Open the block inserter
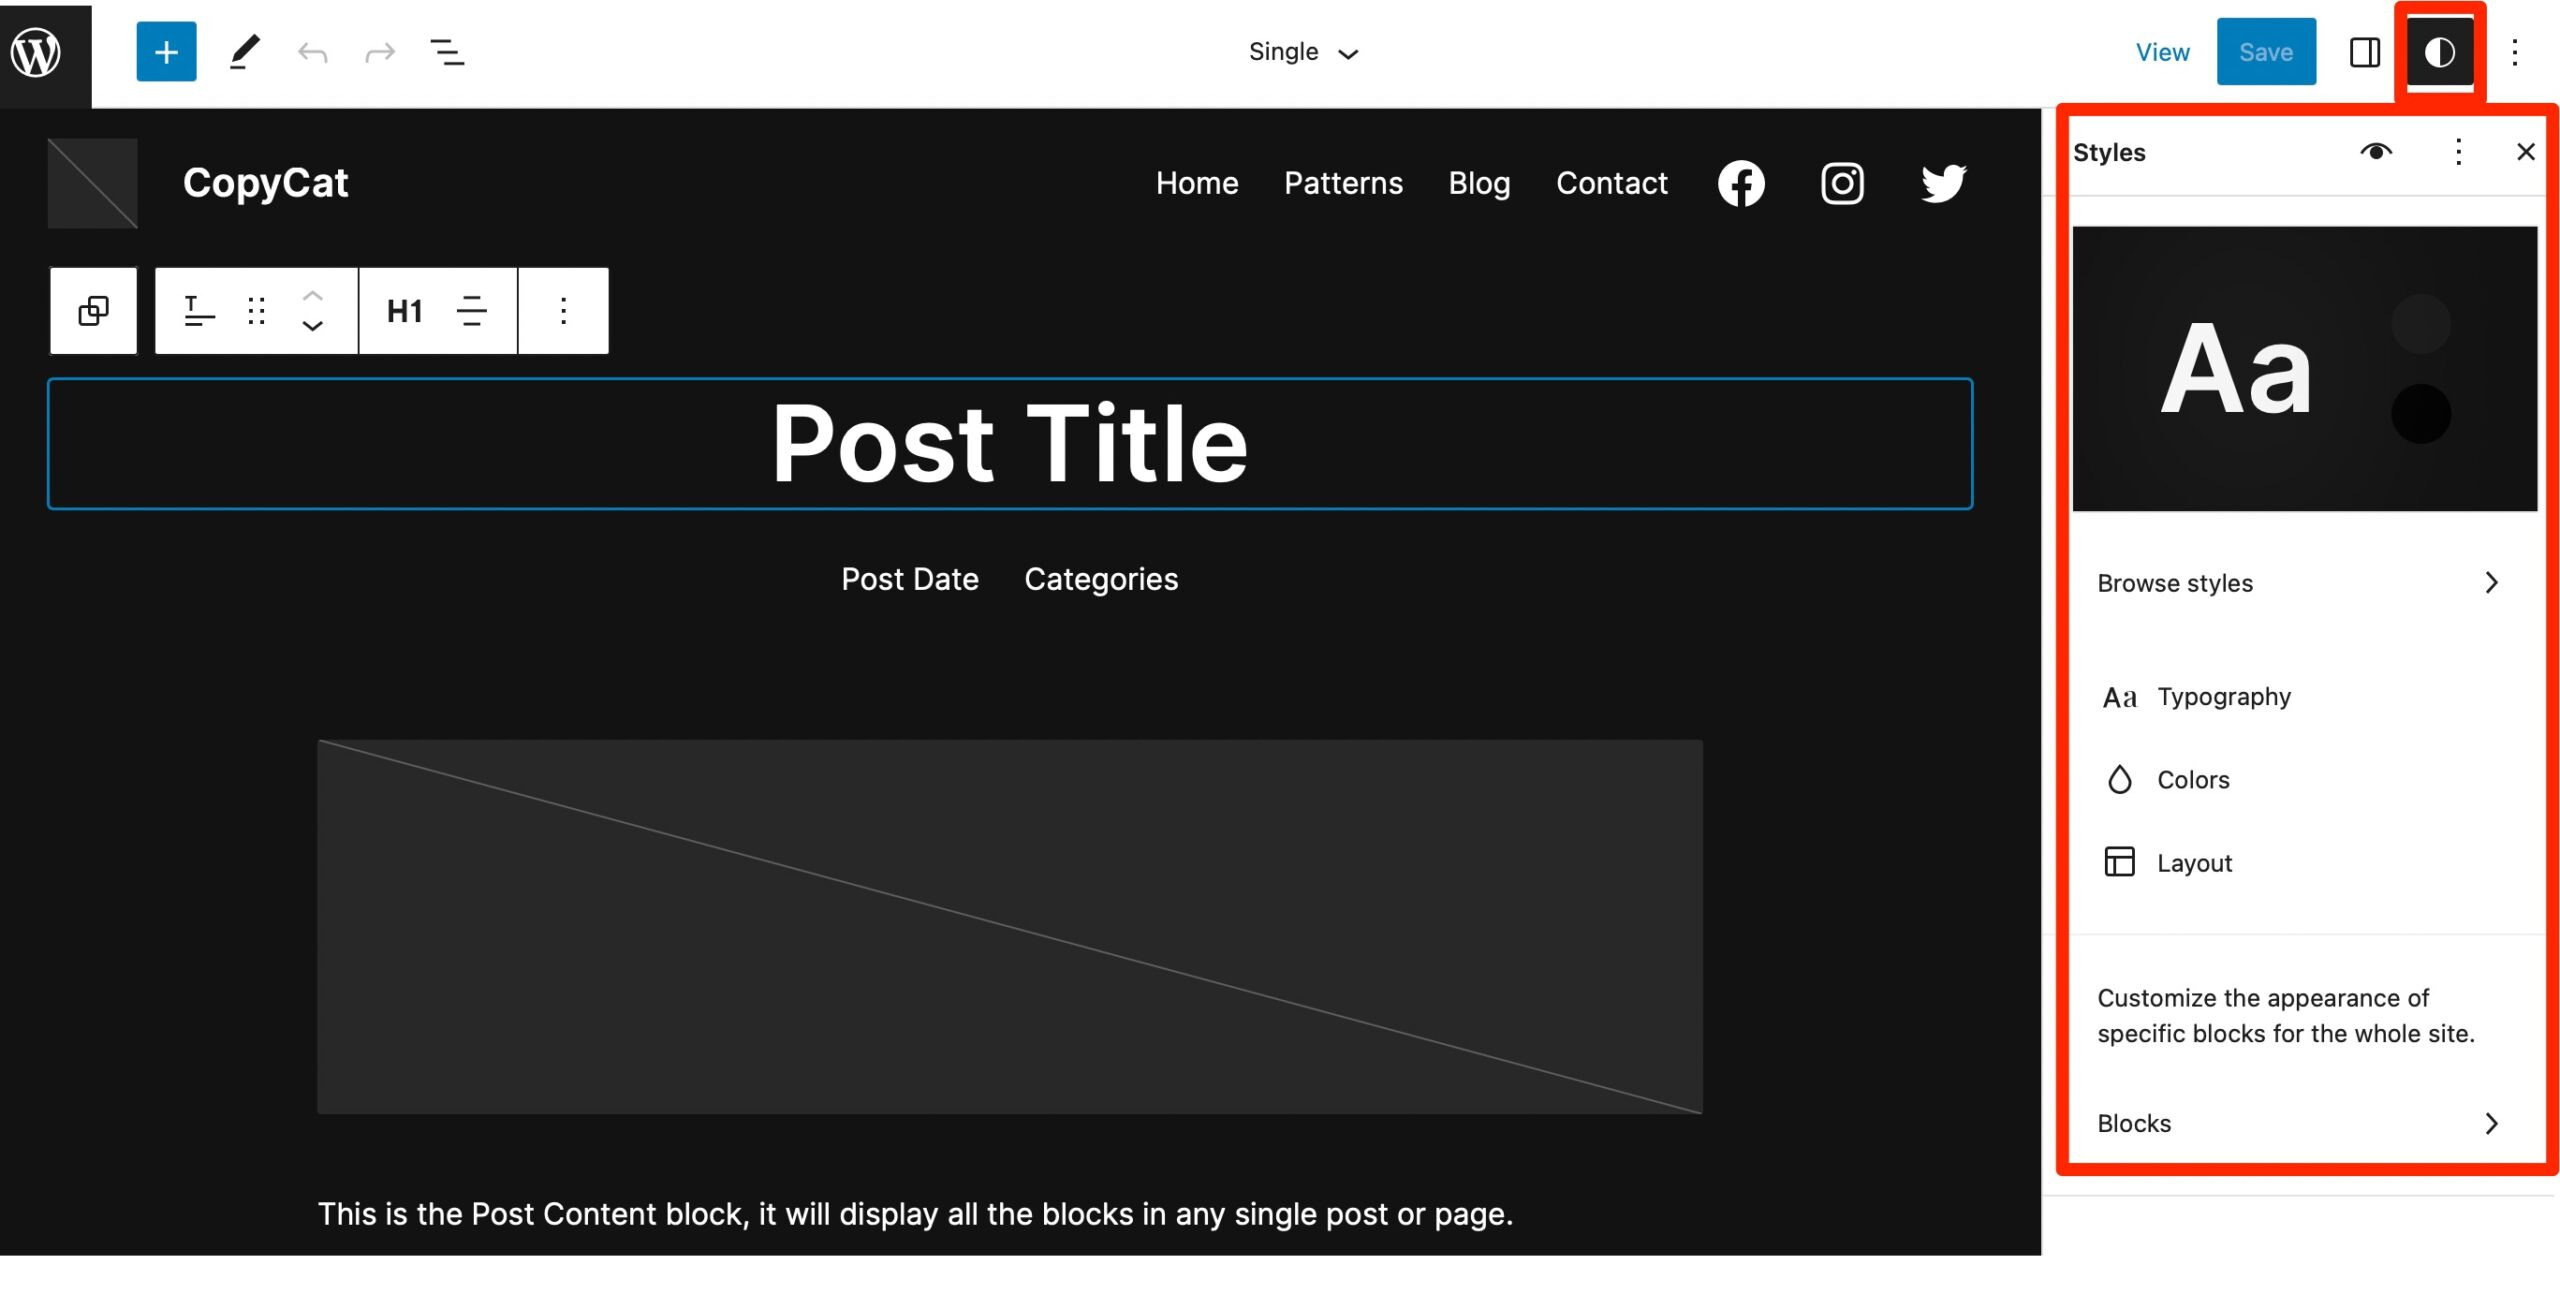This screenshot has height=1294, width=2560. click(x=165, y=51)
